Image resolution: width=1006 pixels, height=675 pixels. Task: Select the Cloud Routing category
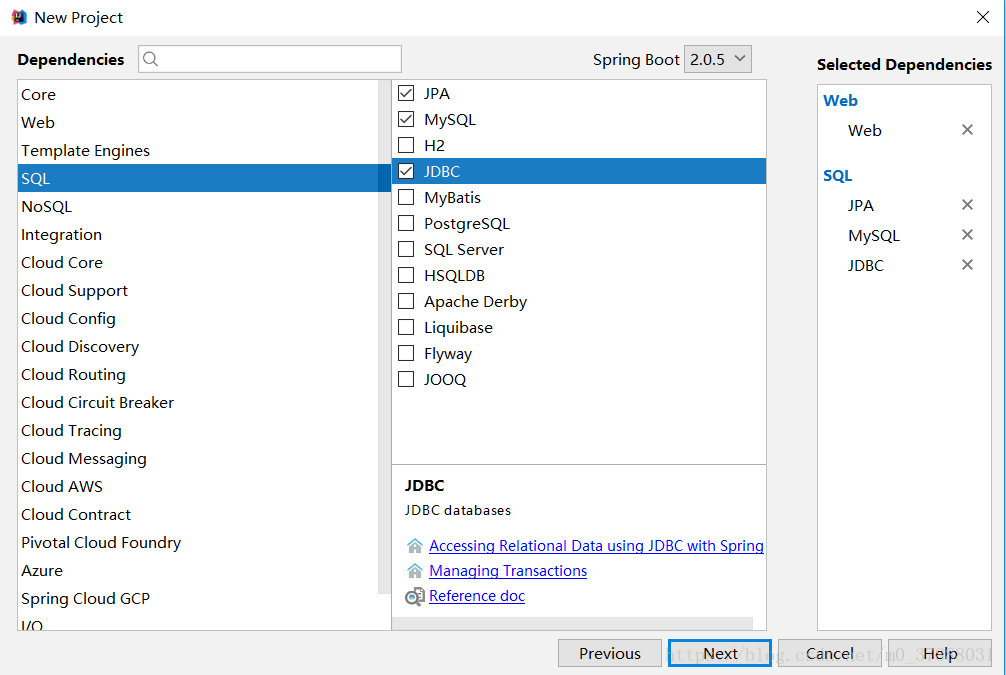(198, 375)
